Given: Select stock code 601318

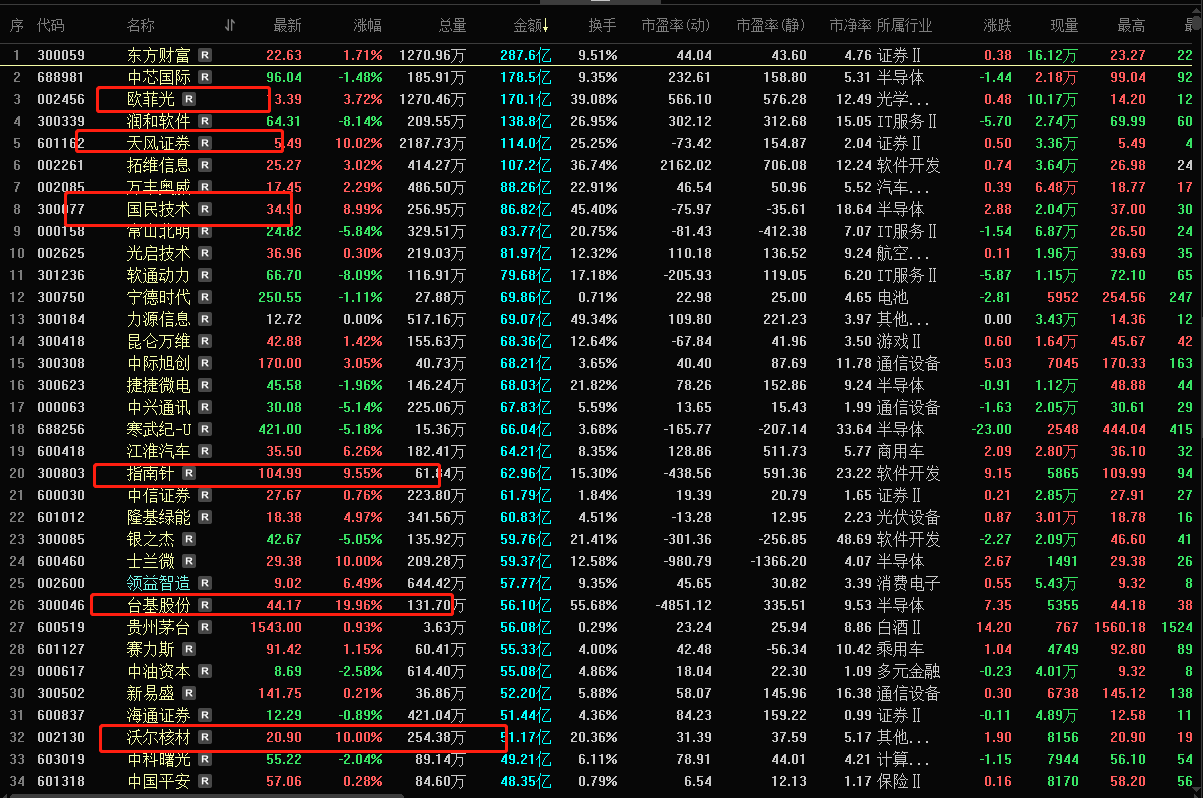Looking at the screenshot, I should [x=61, y=781].
